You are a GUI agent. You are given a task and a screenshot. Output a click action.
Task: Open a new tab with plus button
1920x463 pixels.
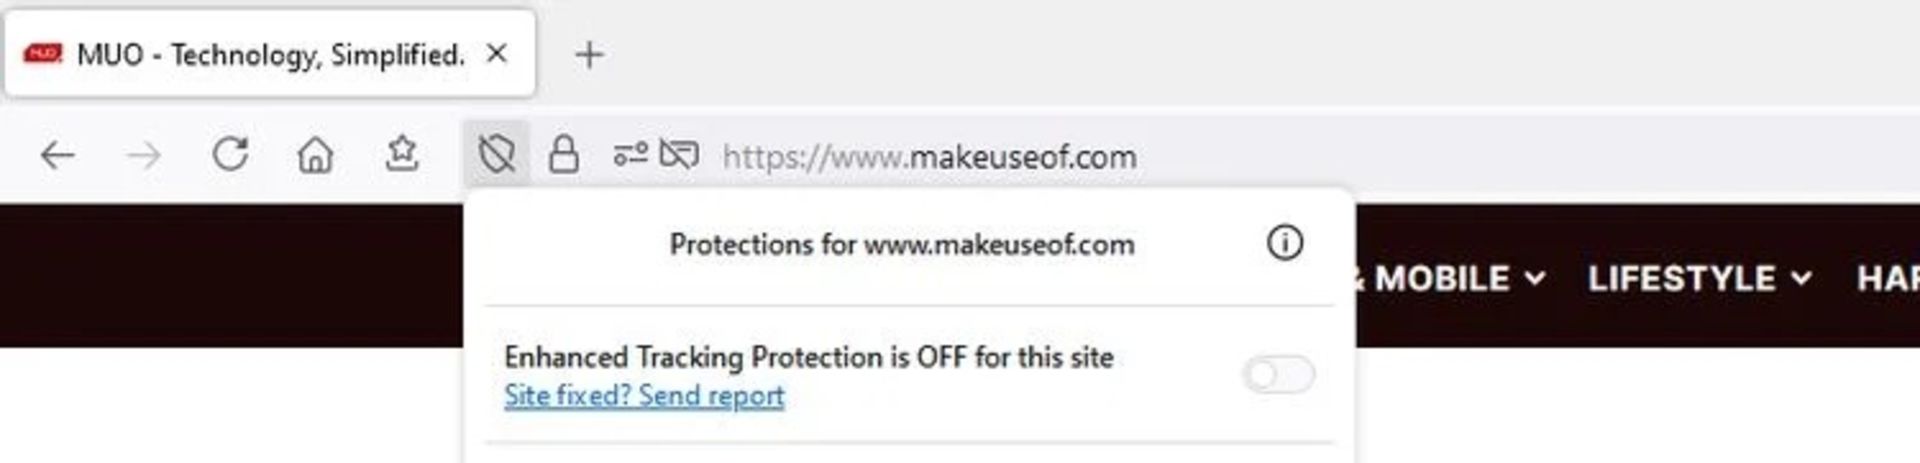[590, 55]
